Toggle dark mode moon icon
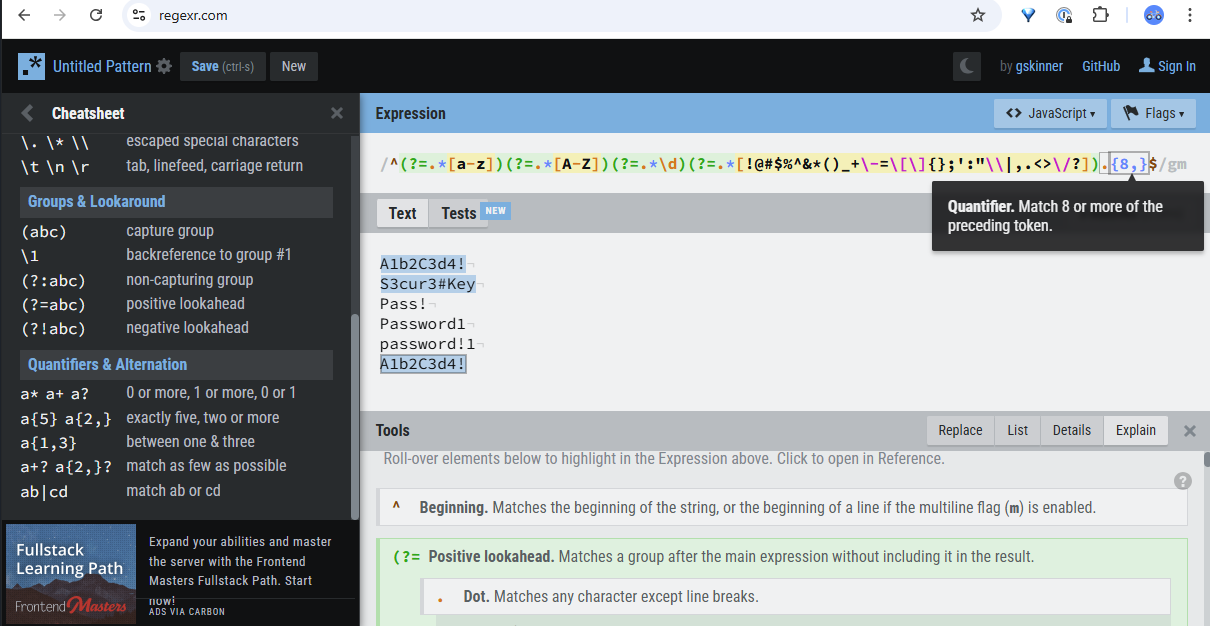The height and width of the screenshot is (626, 1210). 967,67
